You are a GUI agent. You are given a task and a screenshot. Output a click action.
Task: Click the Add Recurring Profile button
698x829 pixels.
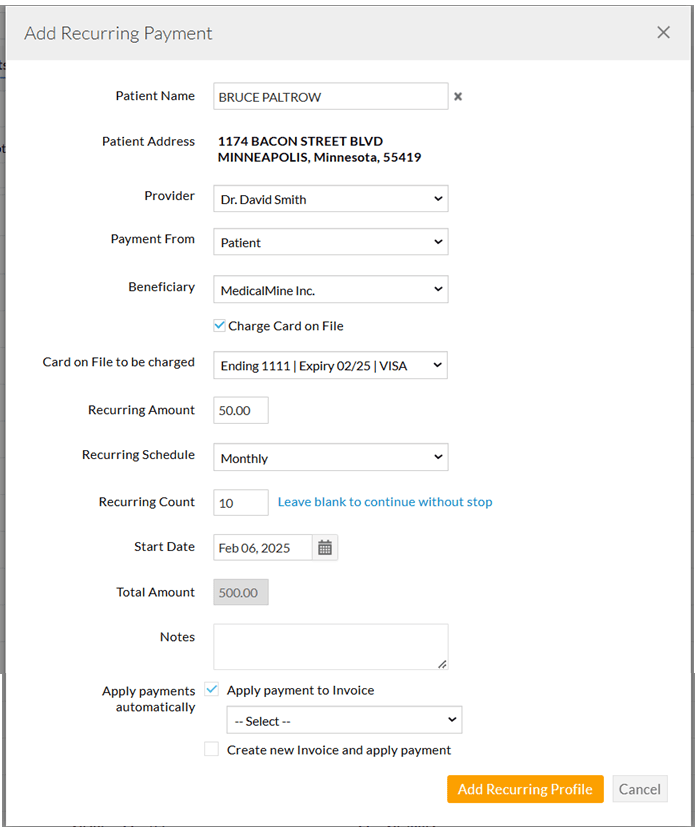click(525, 789)
